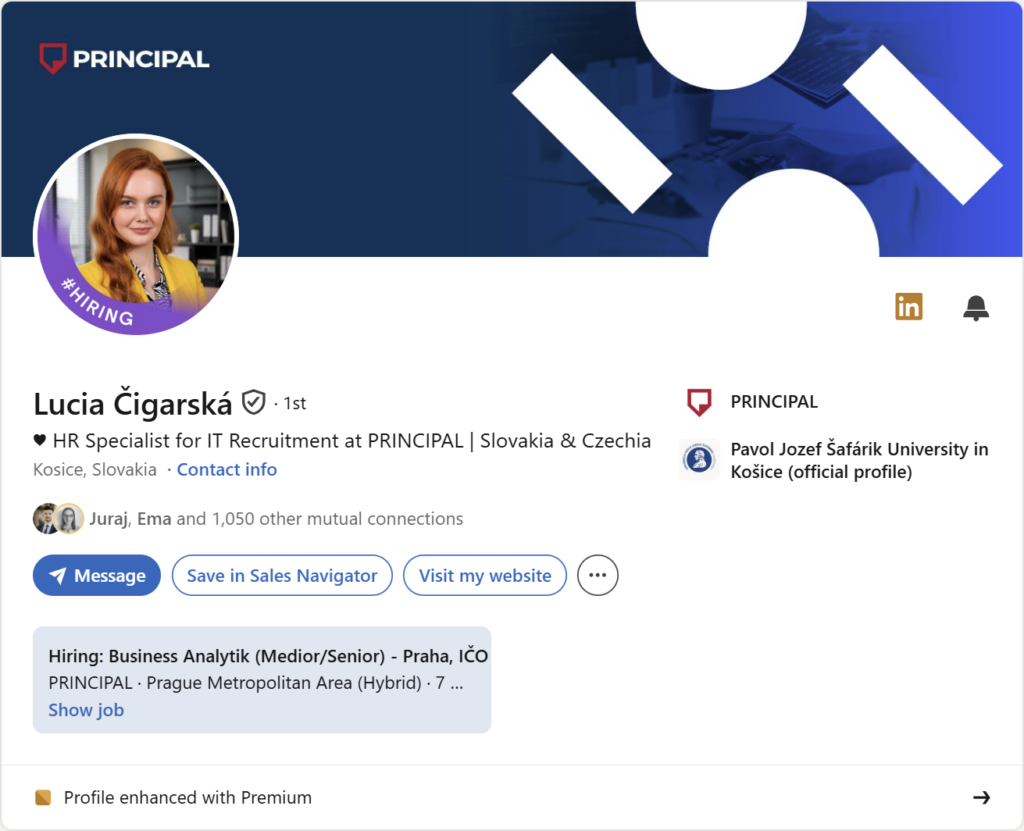Viewport: 1024px width, 831px height.
Task: Open the Contact info link
Action: [x=227, y=470]
